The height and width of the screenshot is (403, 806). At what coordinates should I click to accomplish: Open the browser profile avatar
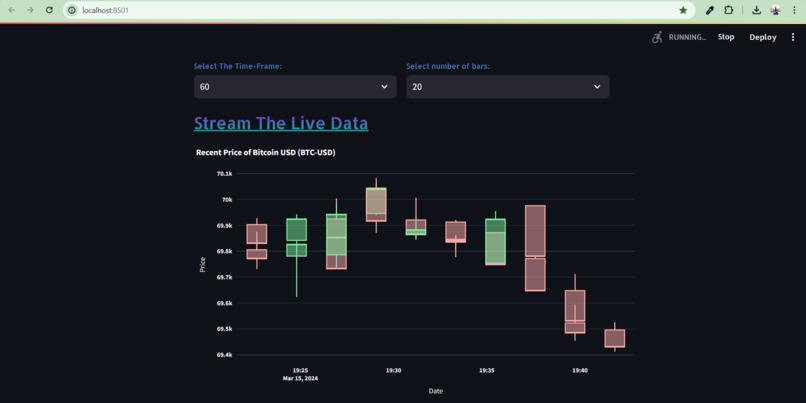[776, 10]
